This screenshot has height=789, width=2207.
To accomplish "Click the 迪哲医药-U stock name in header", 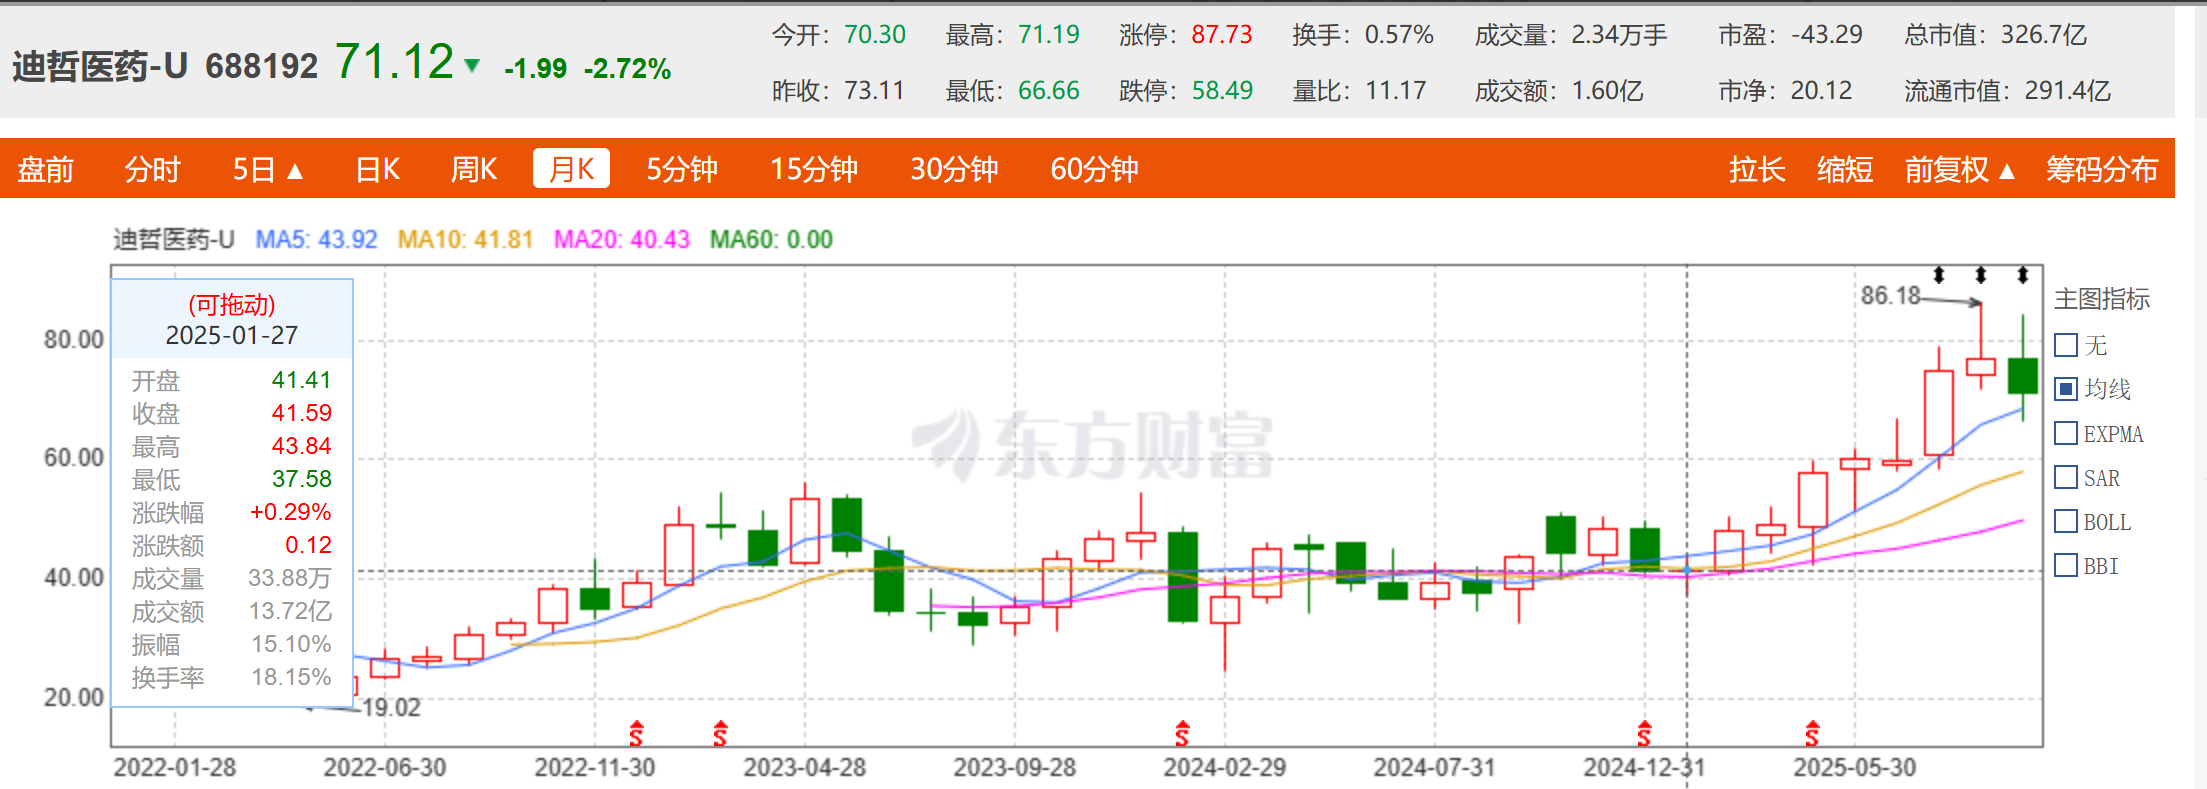I will click(x=100, y=66).
